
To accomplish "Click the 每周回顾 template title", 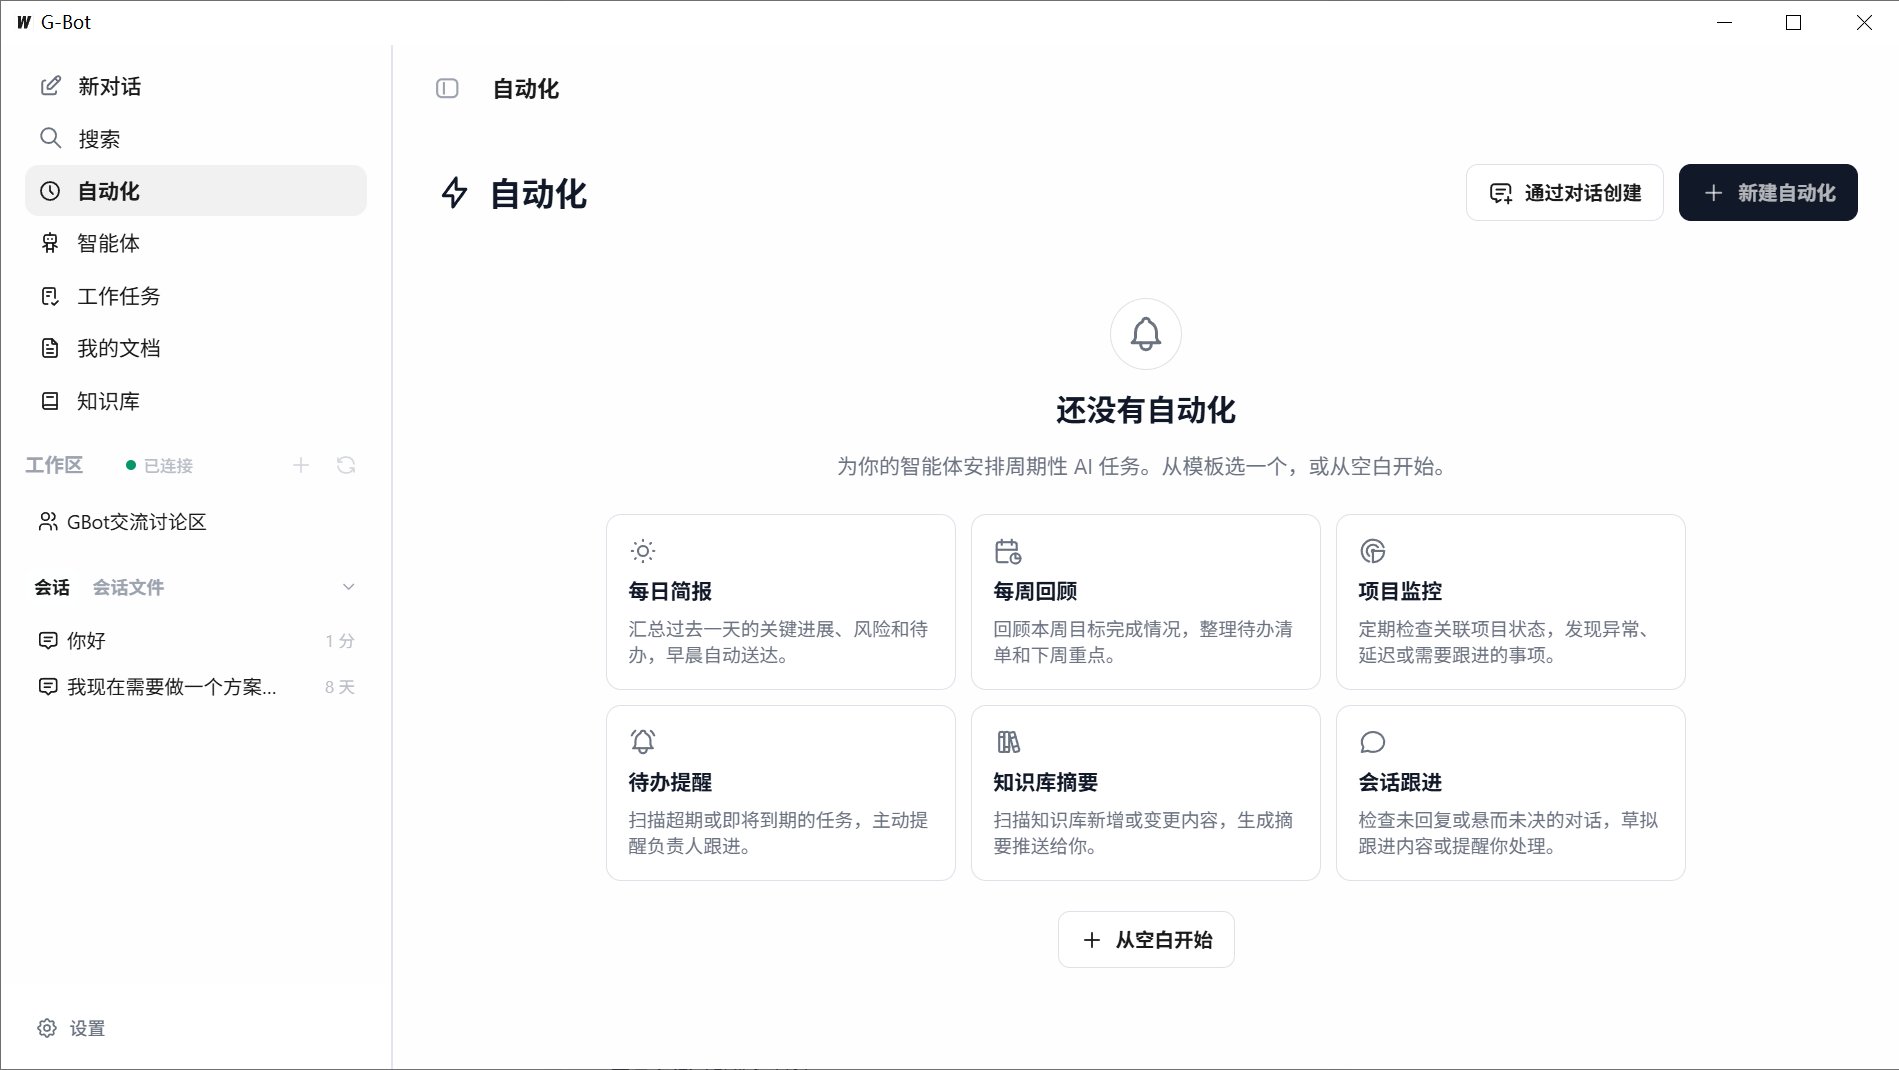I will [1035, 592].
